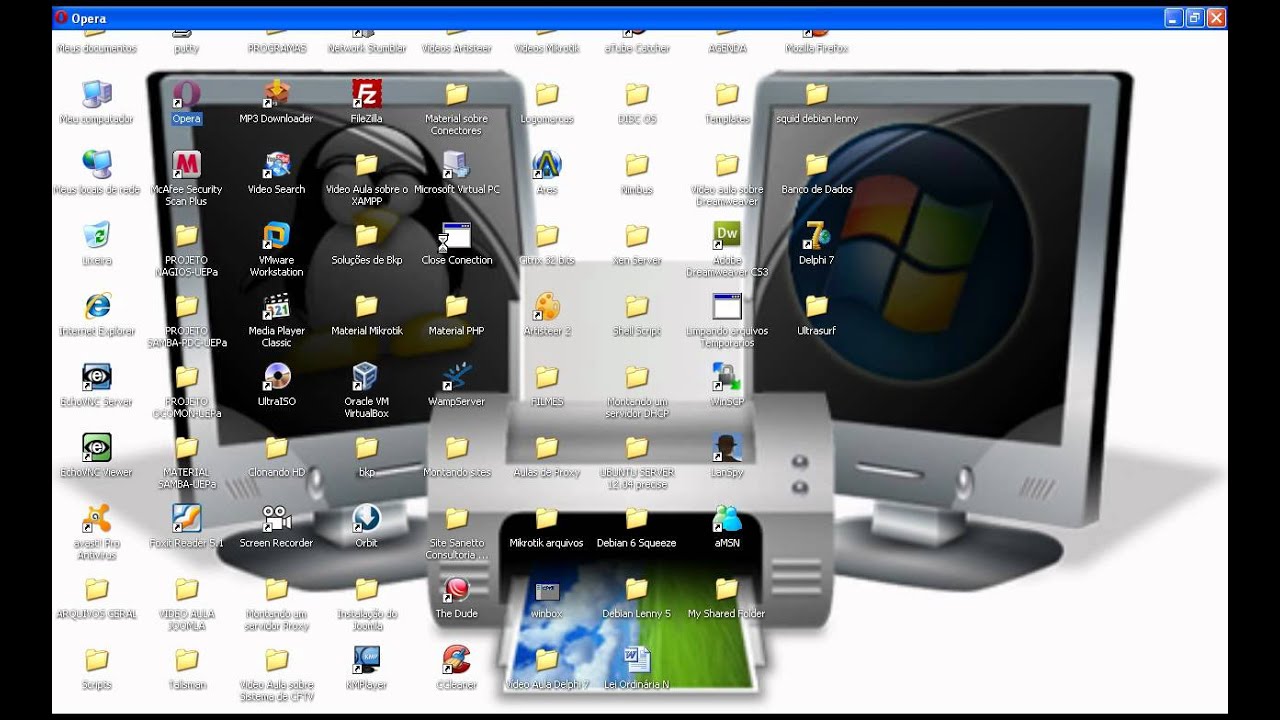Open ARQUIVOS GERAL folder

(97, 591)
